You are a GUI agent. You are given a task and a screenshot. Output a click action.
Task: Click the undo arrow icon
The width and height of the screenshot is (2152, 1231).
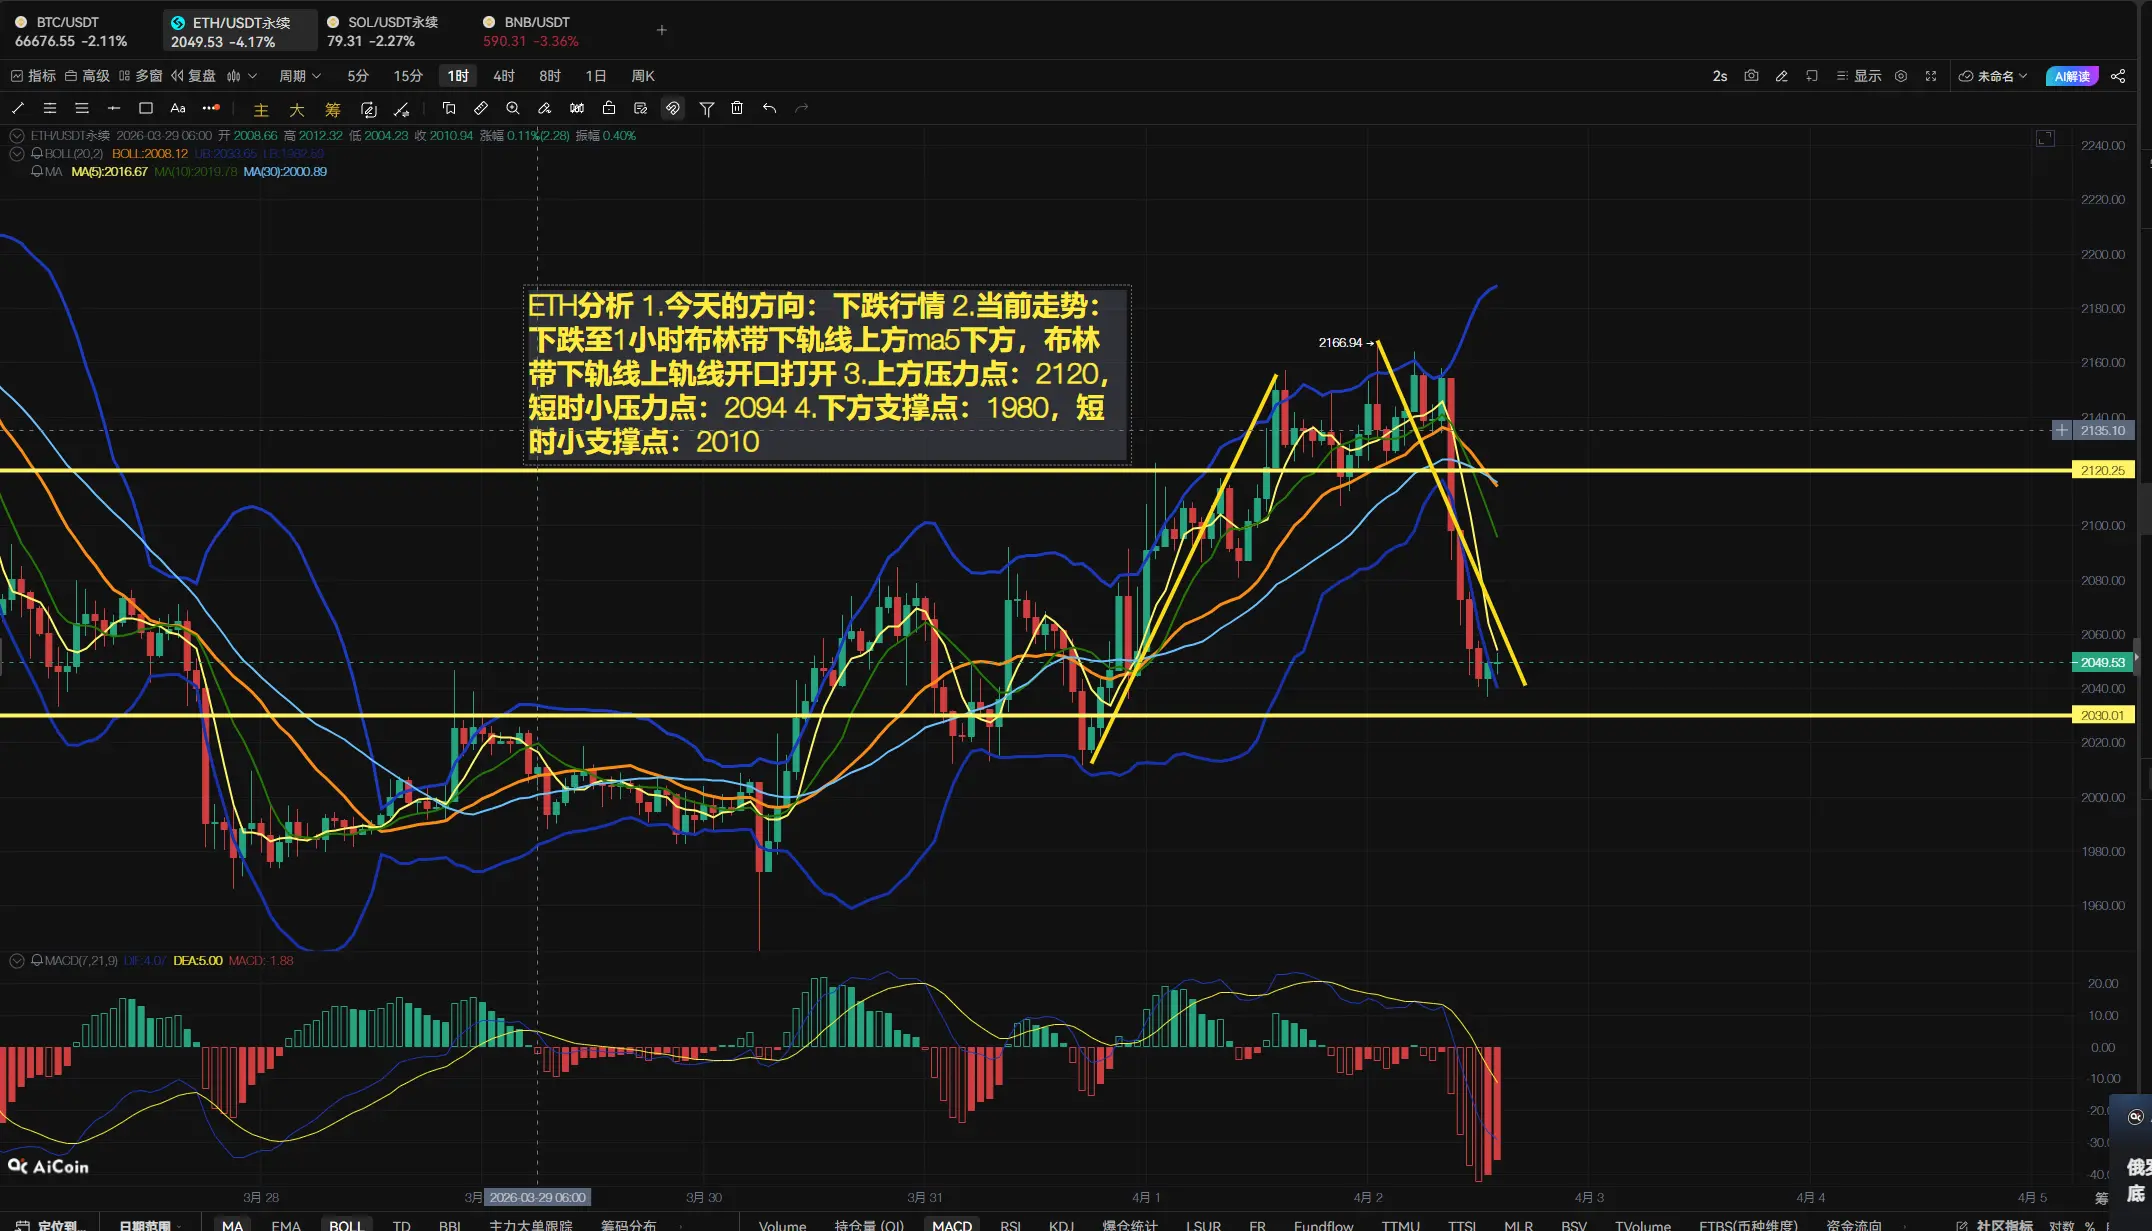[x=769, y=108]
